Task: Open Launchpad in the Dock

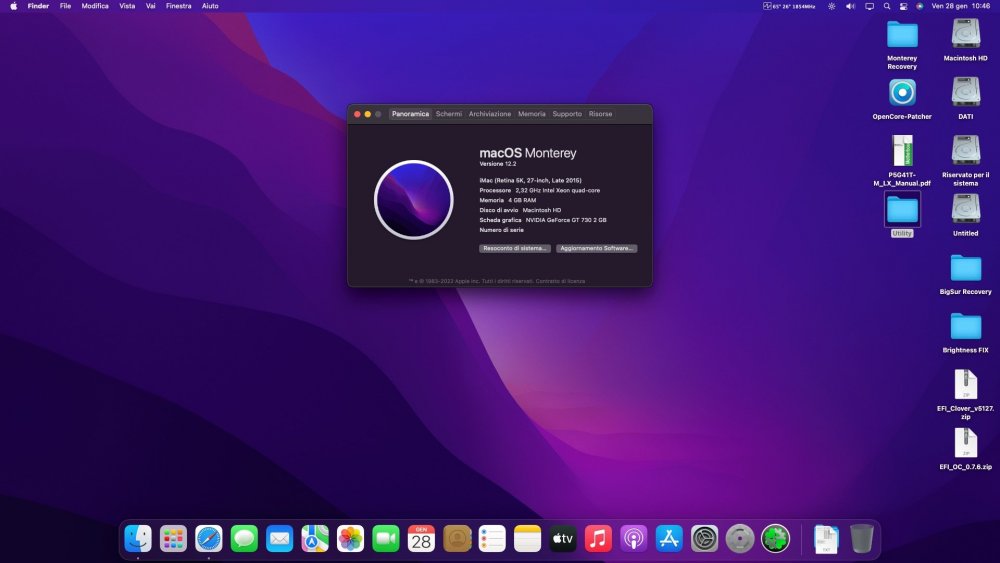Action: pyautogui.click(x=173, y=539)
